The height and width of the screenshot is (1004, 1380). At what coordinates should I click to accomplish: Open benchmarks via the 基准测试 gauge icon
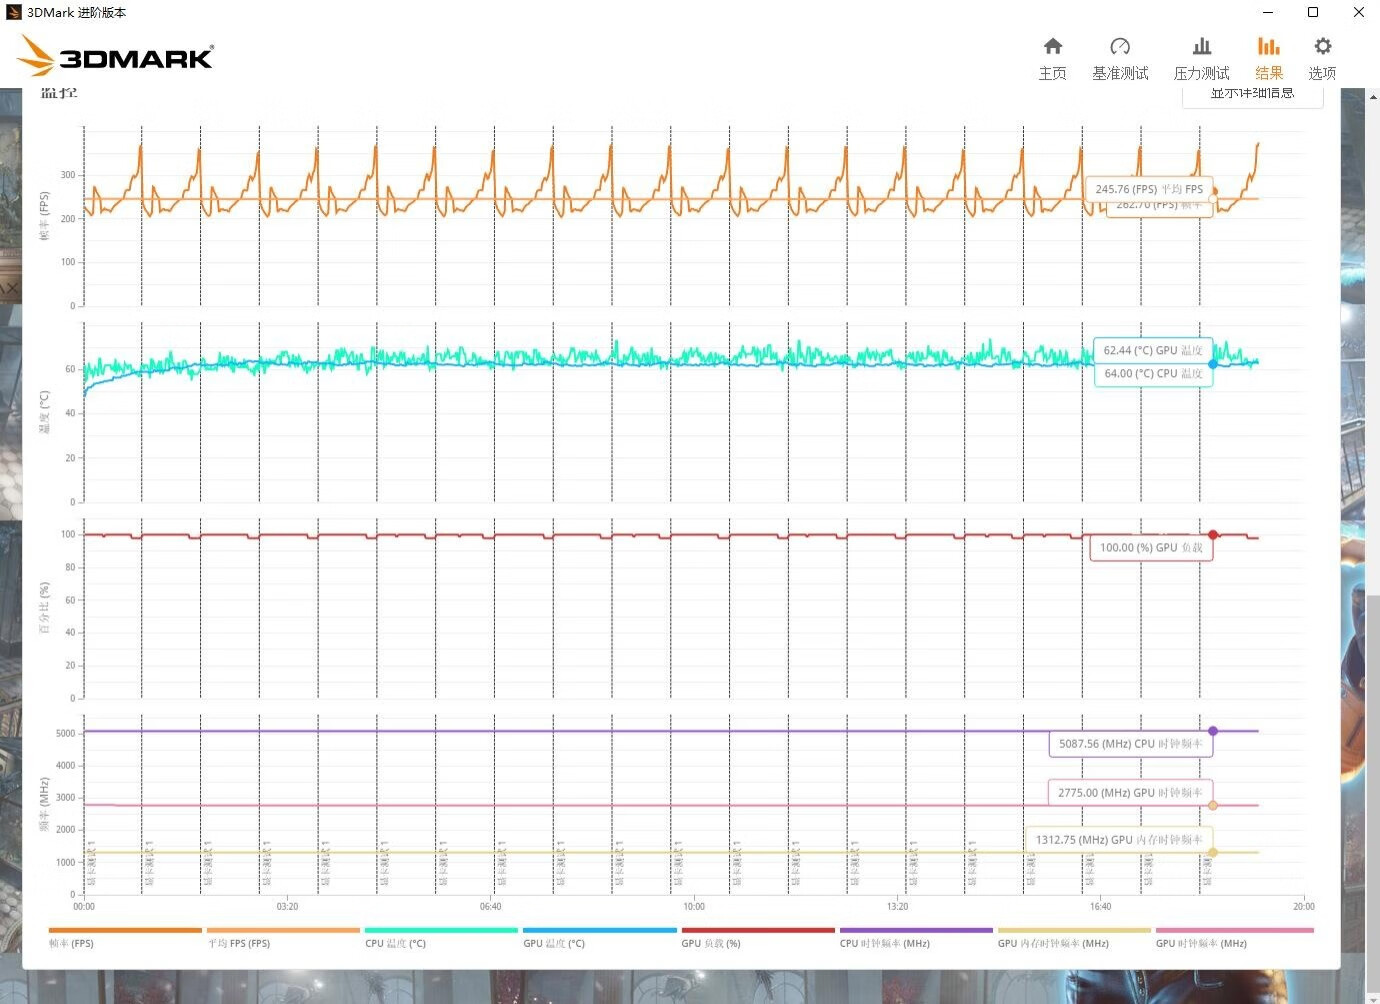1120,57
